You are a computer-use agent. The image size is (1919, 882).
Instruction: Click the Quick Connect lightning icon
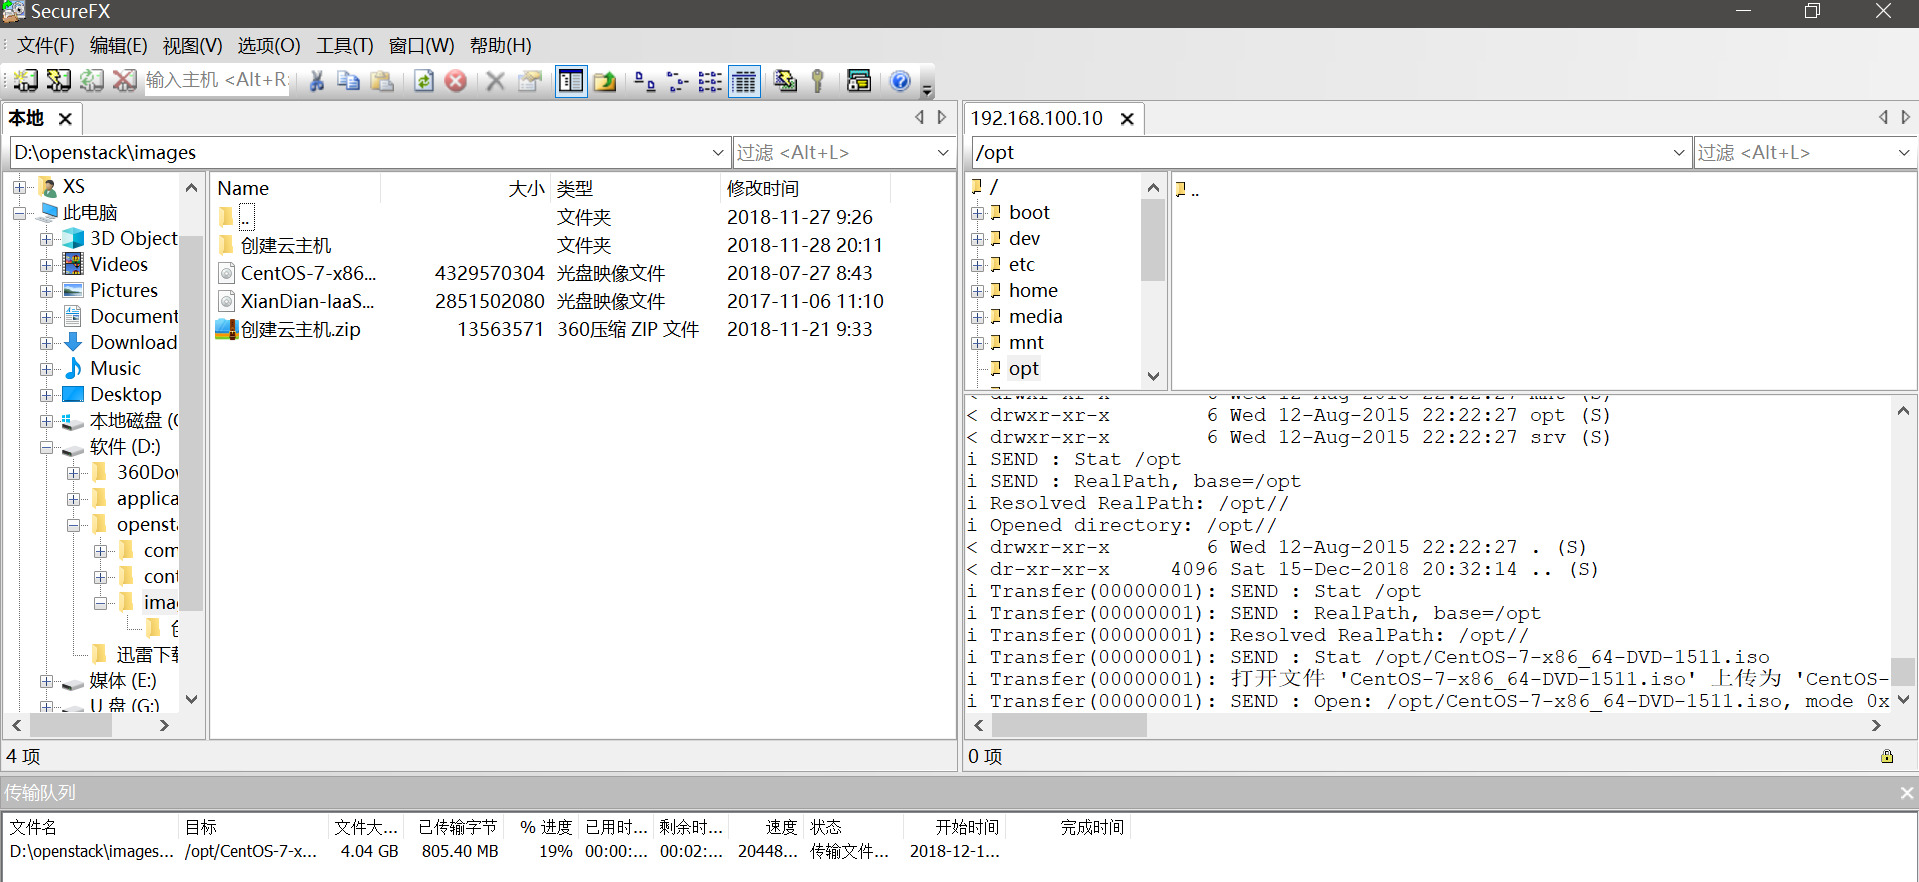pyautogui.click(x=59, y=81)
